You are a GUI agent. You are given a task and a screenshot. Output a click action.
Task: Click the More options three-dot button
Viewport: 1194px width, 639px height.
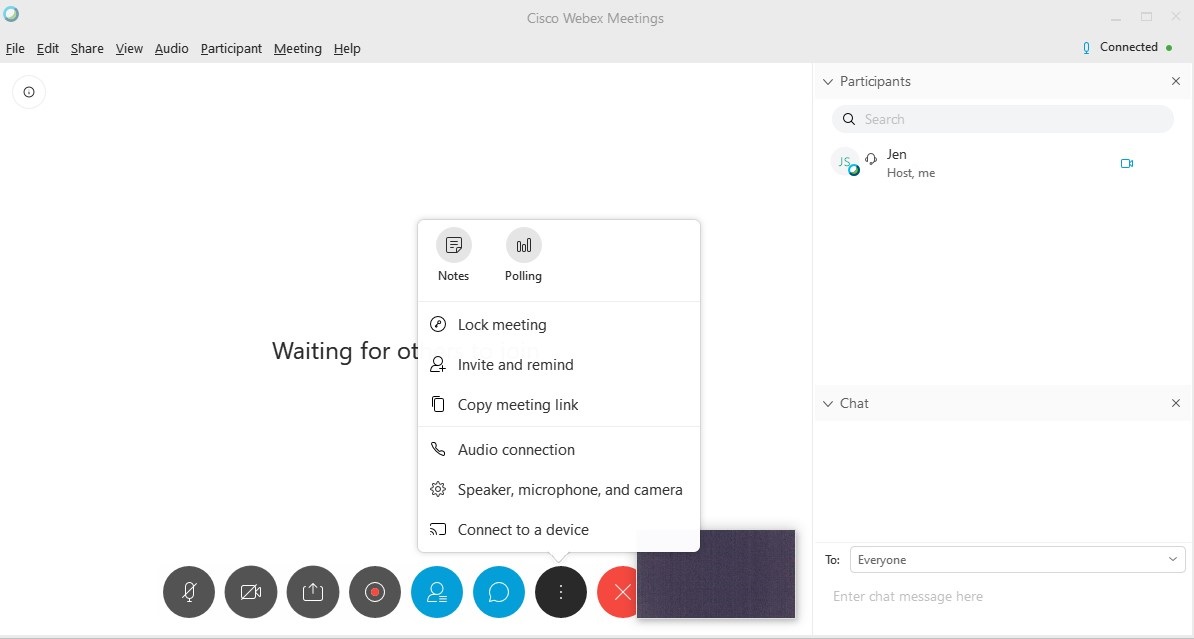pos(561,592)
